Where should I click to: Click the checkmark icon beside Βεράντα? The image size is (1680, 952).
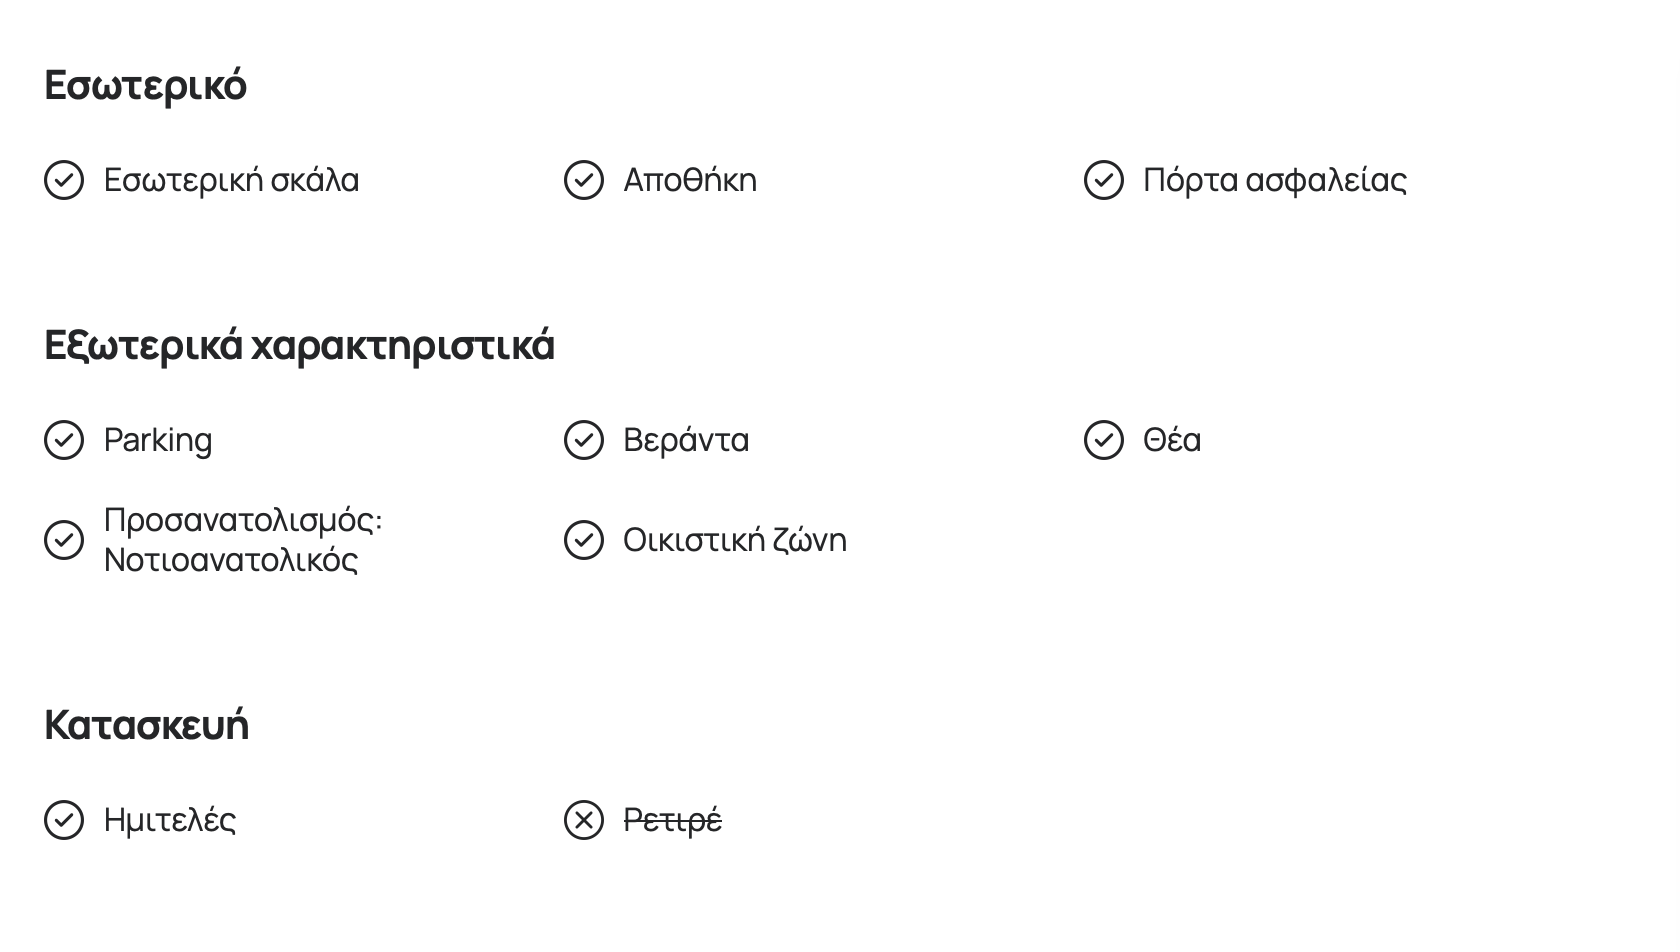[584, 440]
